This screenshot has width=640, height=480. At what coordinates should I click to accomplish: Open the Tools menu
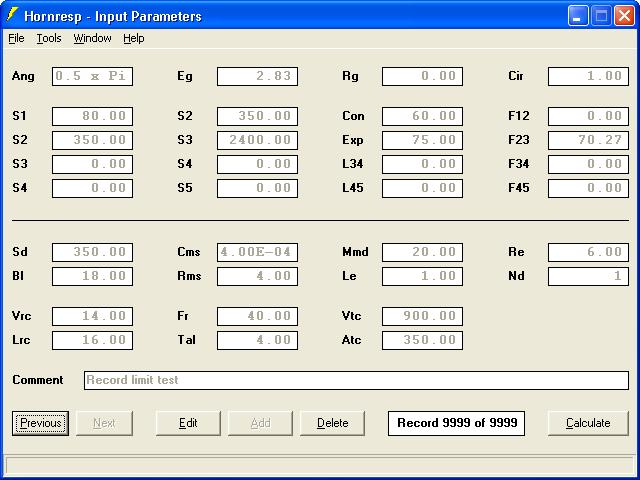49,38
